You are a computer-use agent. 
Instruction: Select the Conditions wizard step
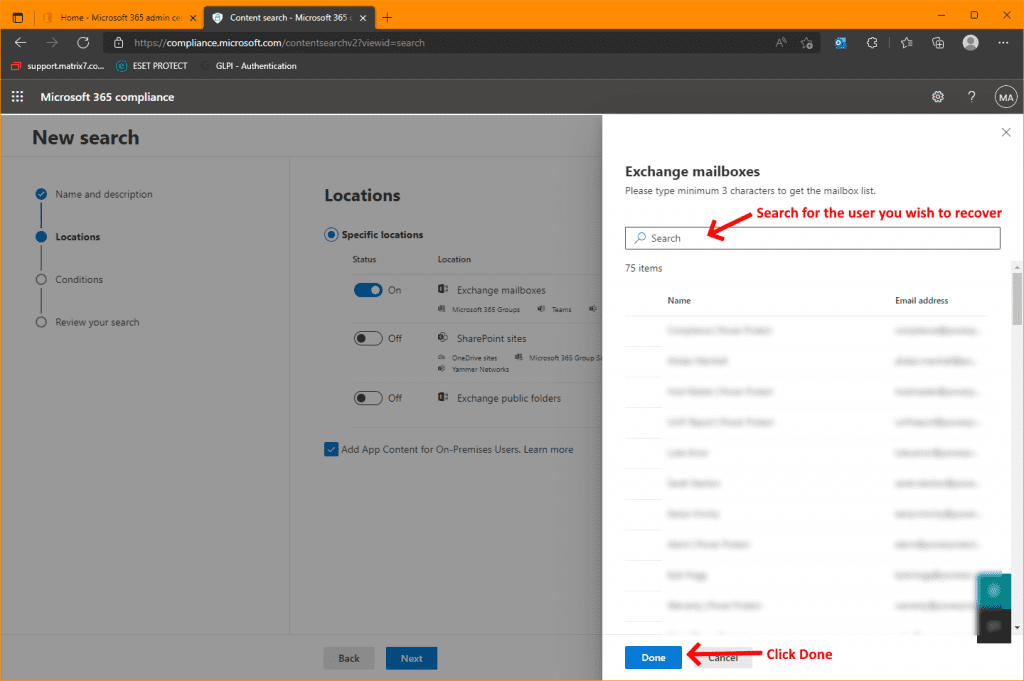78,279
